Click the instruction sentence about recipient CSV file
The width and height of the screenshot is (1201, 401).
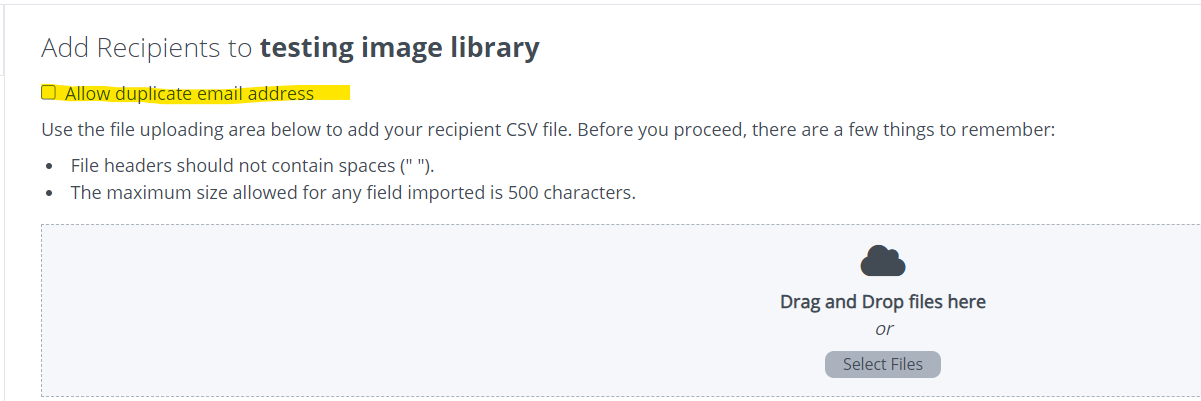(548, 130)
